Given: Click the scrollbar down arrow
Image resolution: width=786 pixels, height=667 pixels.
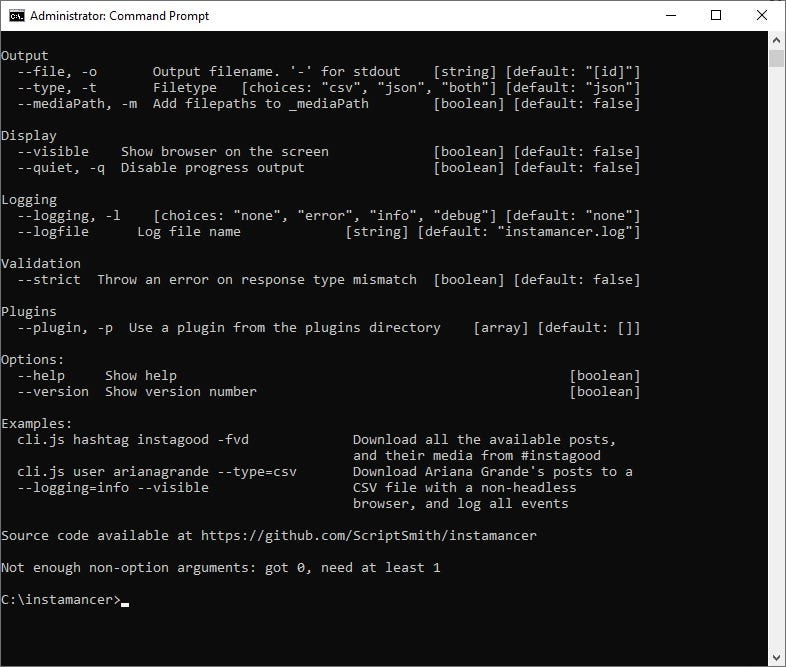Looking at the screenshot, I should click(776, 657).
